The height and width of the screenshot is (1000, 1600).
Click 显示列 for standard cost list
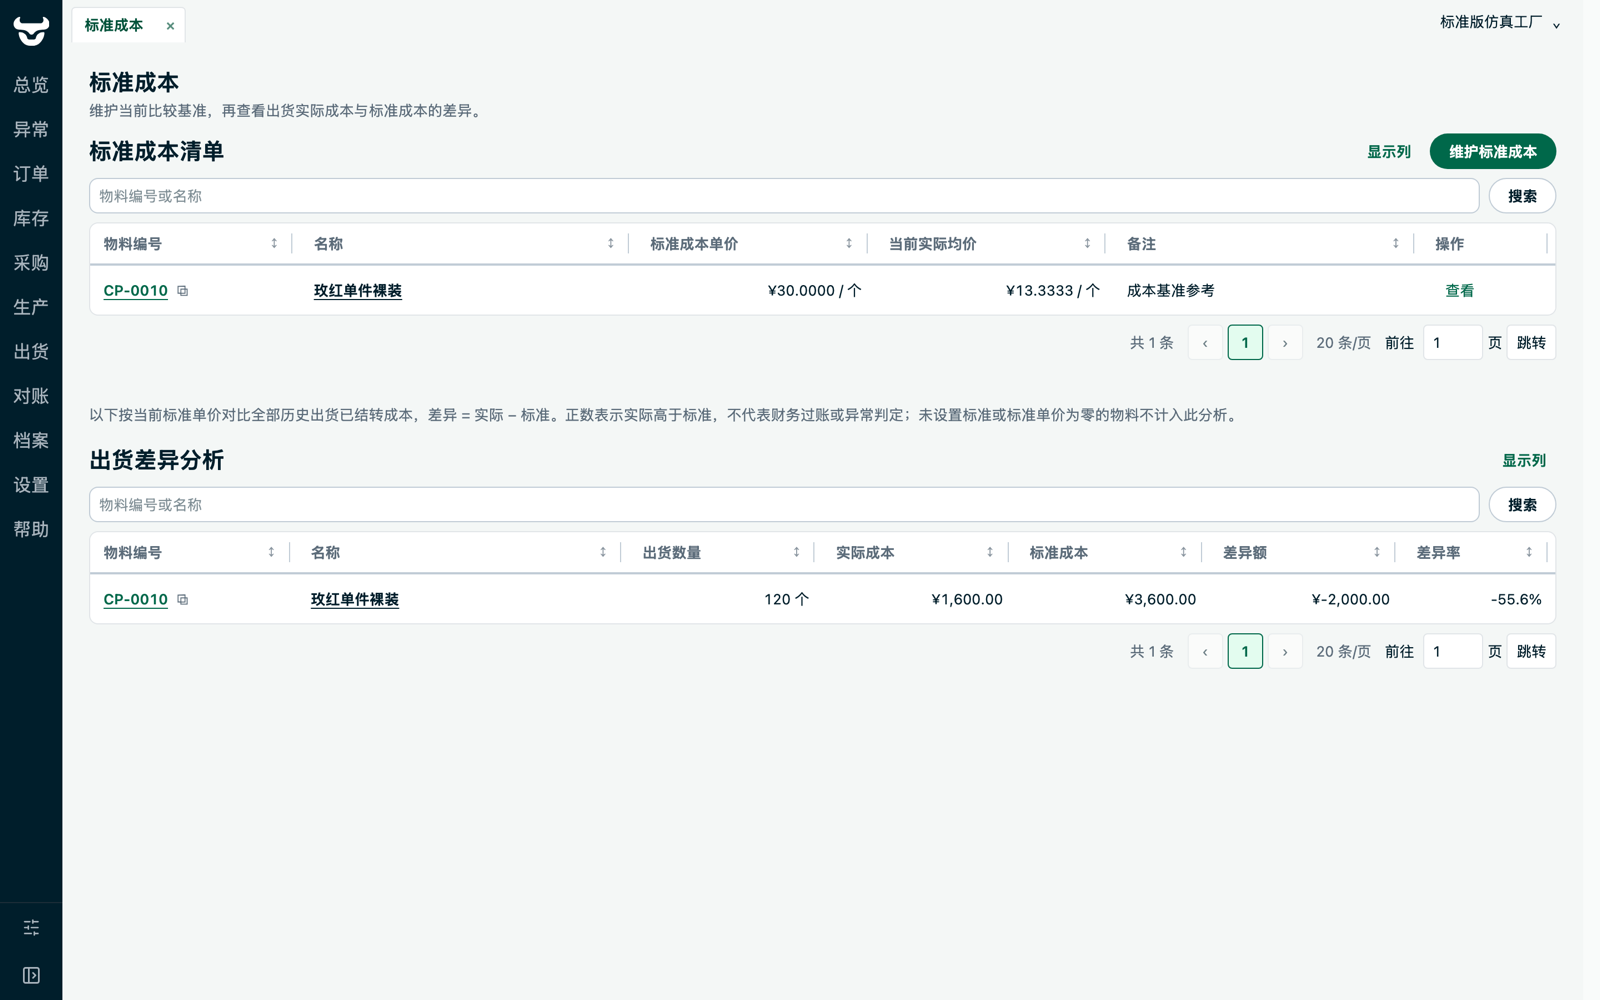[x=1389, y=152]
